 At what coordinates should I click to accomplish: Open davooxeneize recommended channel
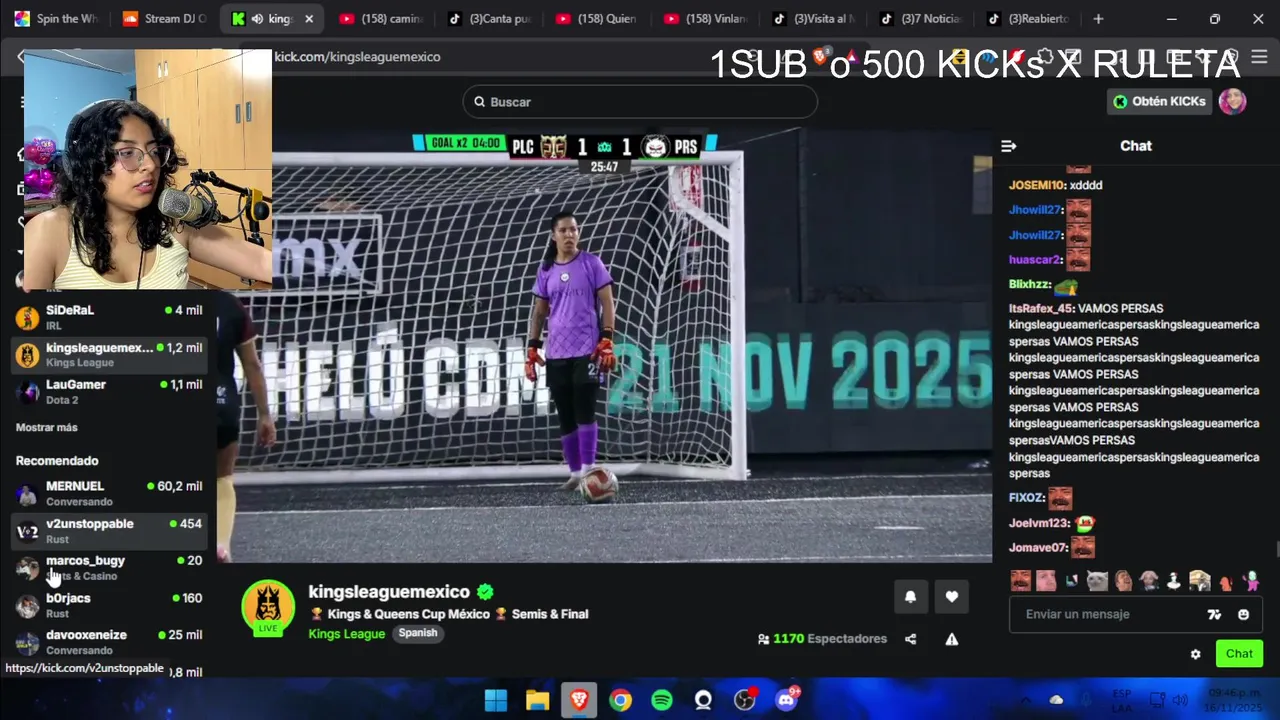pos(110,642)
